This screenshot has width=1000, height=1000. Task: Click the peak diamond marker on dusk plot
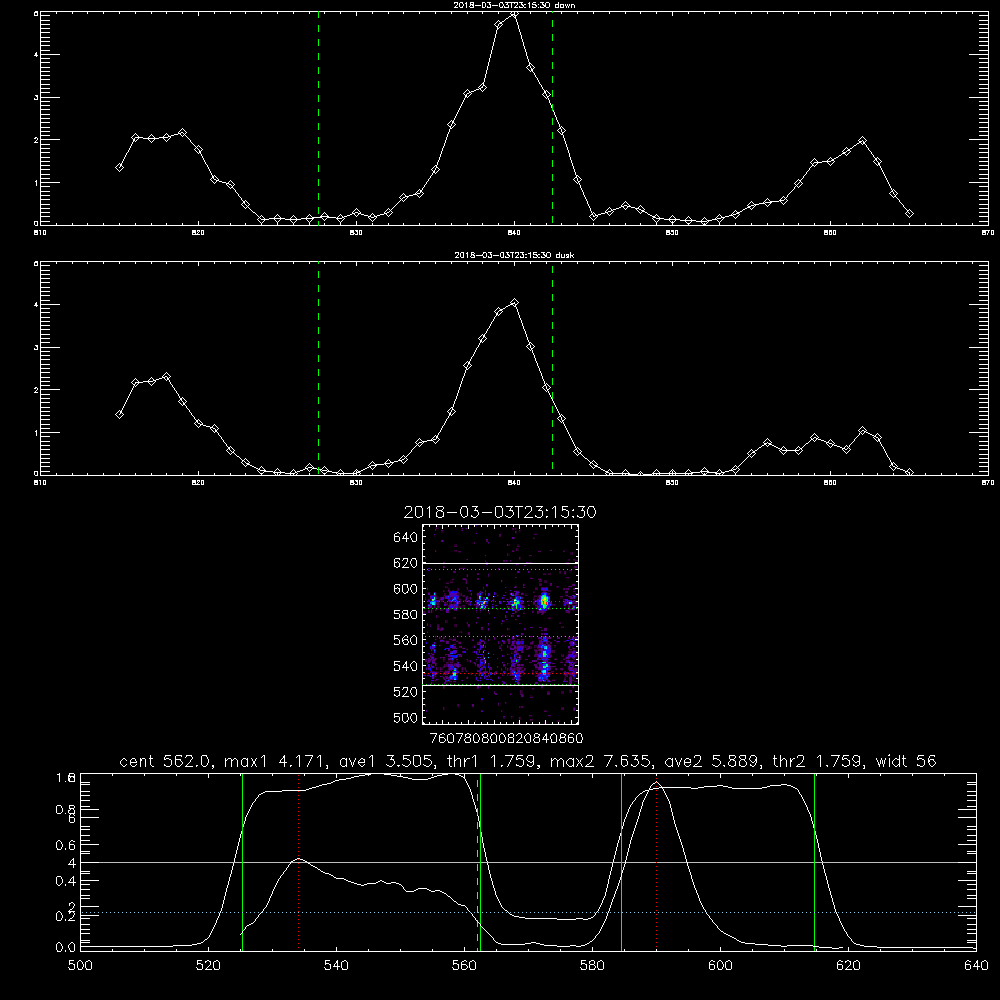point(514,303)
